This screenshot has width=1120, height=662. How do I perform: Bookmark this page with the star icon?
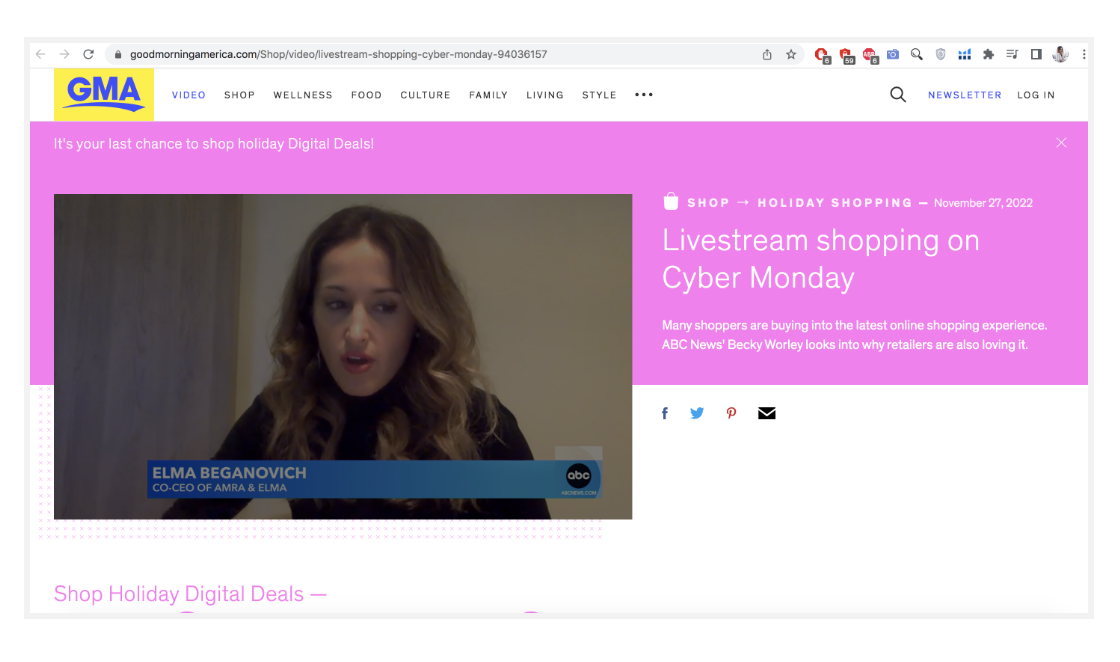coord(791,54)
